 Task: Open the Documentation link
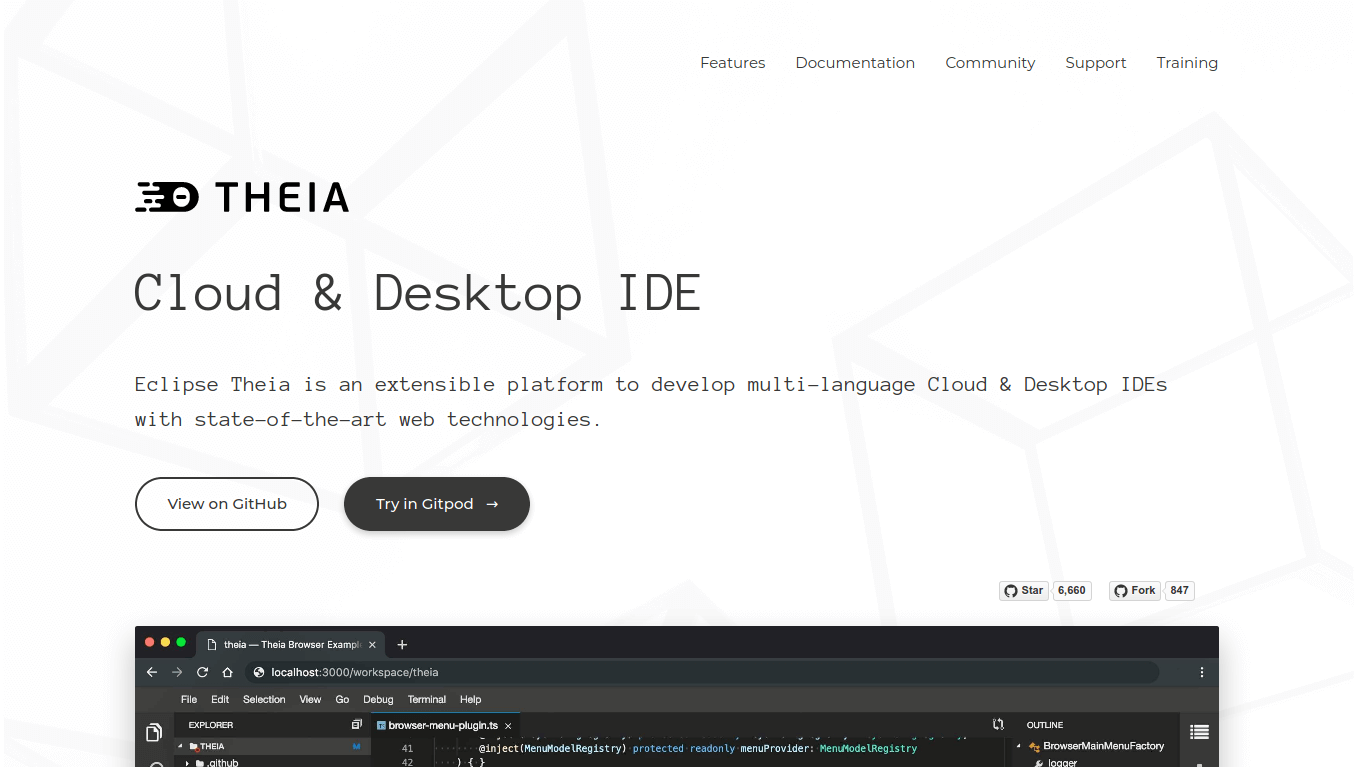click(855, 62)
